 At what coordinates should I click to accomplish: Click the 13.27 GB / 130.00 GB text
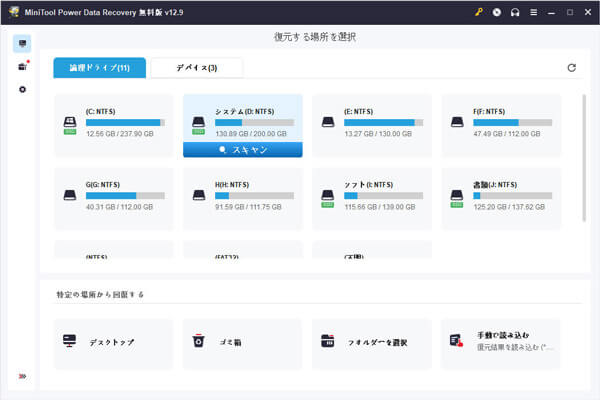pyautogui.click(x=378, y=134)
